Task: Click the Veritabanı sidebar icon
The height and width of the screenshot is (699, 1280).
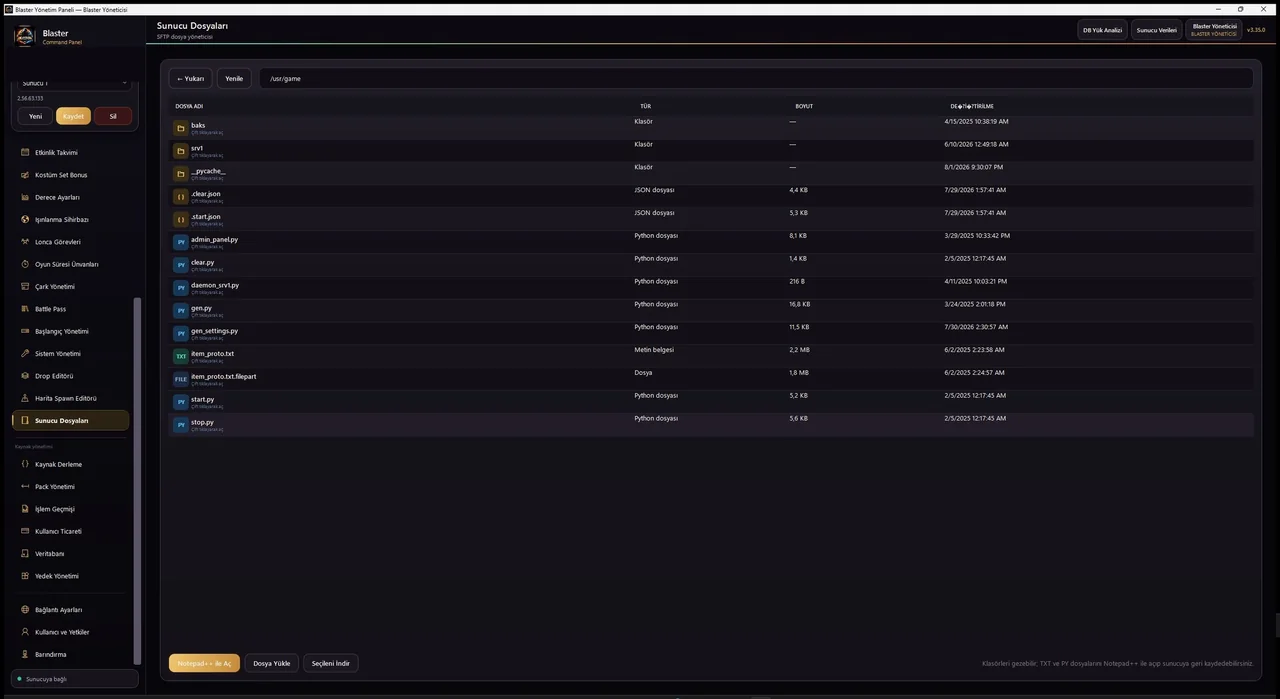Action: [x=25, y=554]
